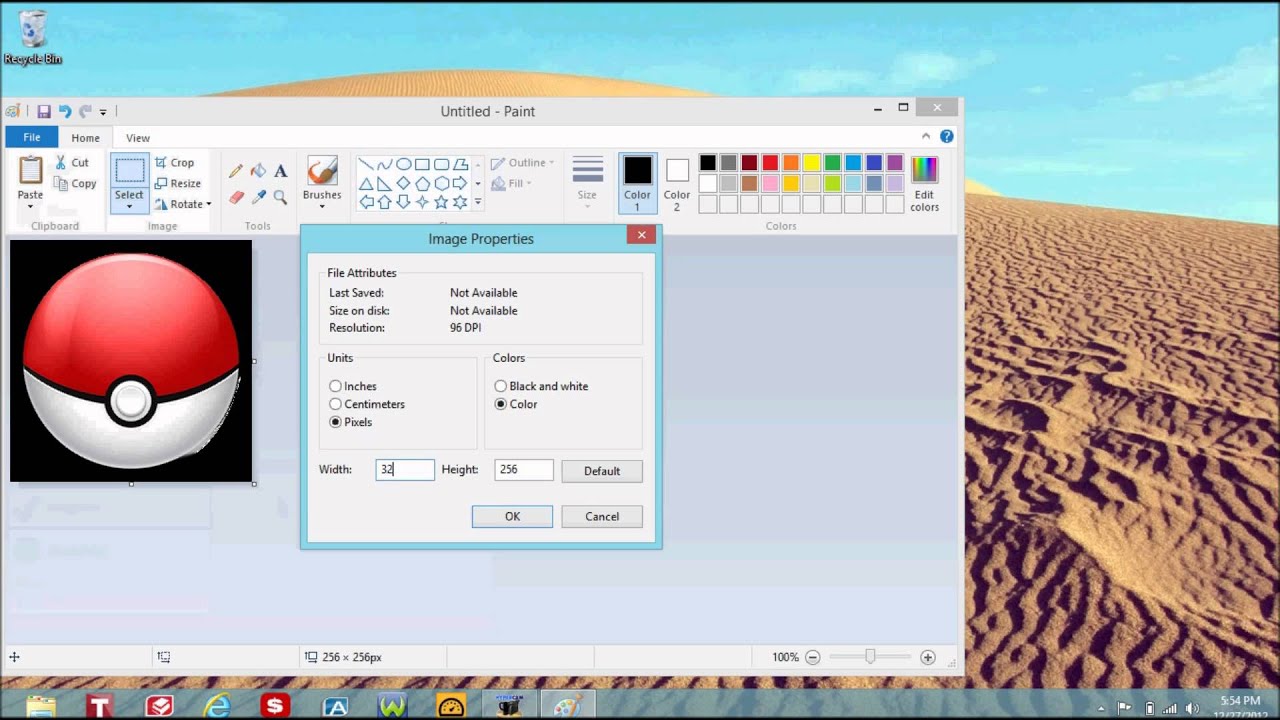Click the Brushes tool icon
The width and height of the screenshot is (1280, 720).
[x=322, y=171]
